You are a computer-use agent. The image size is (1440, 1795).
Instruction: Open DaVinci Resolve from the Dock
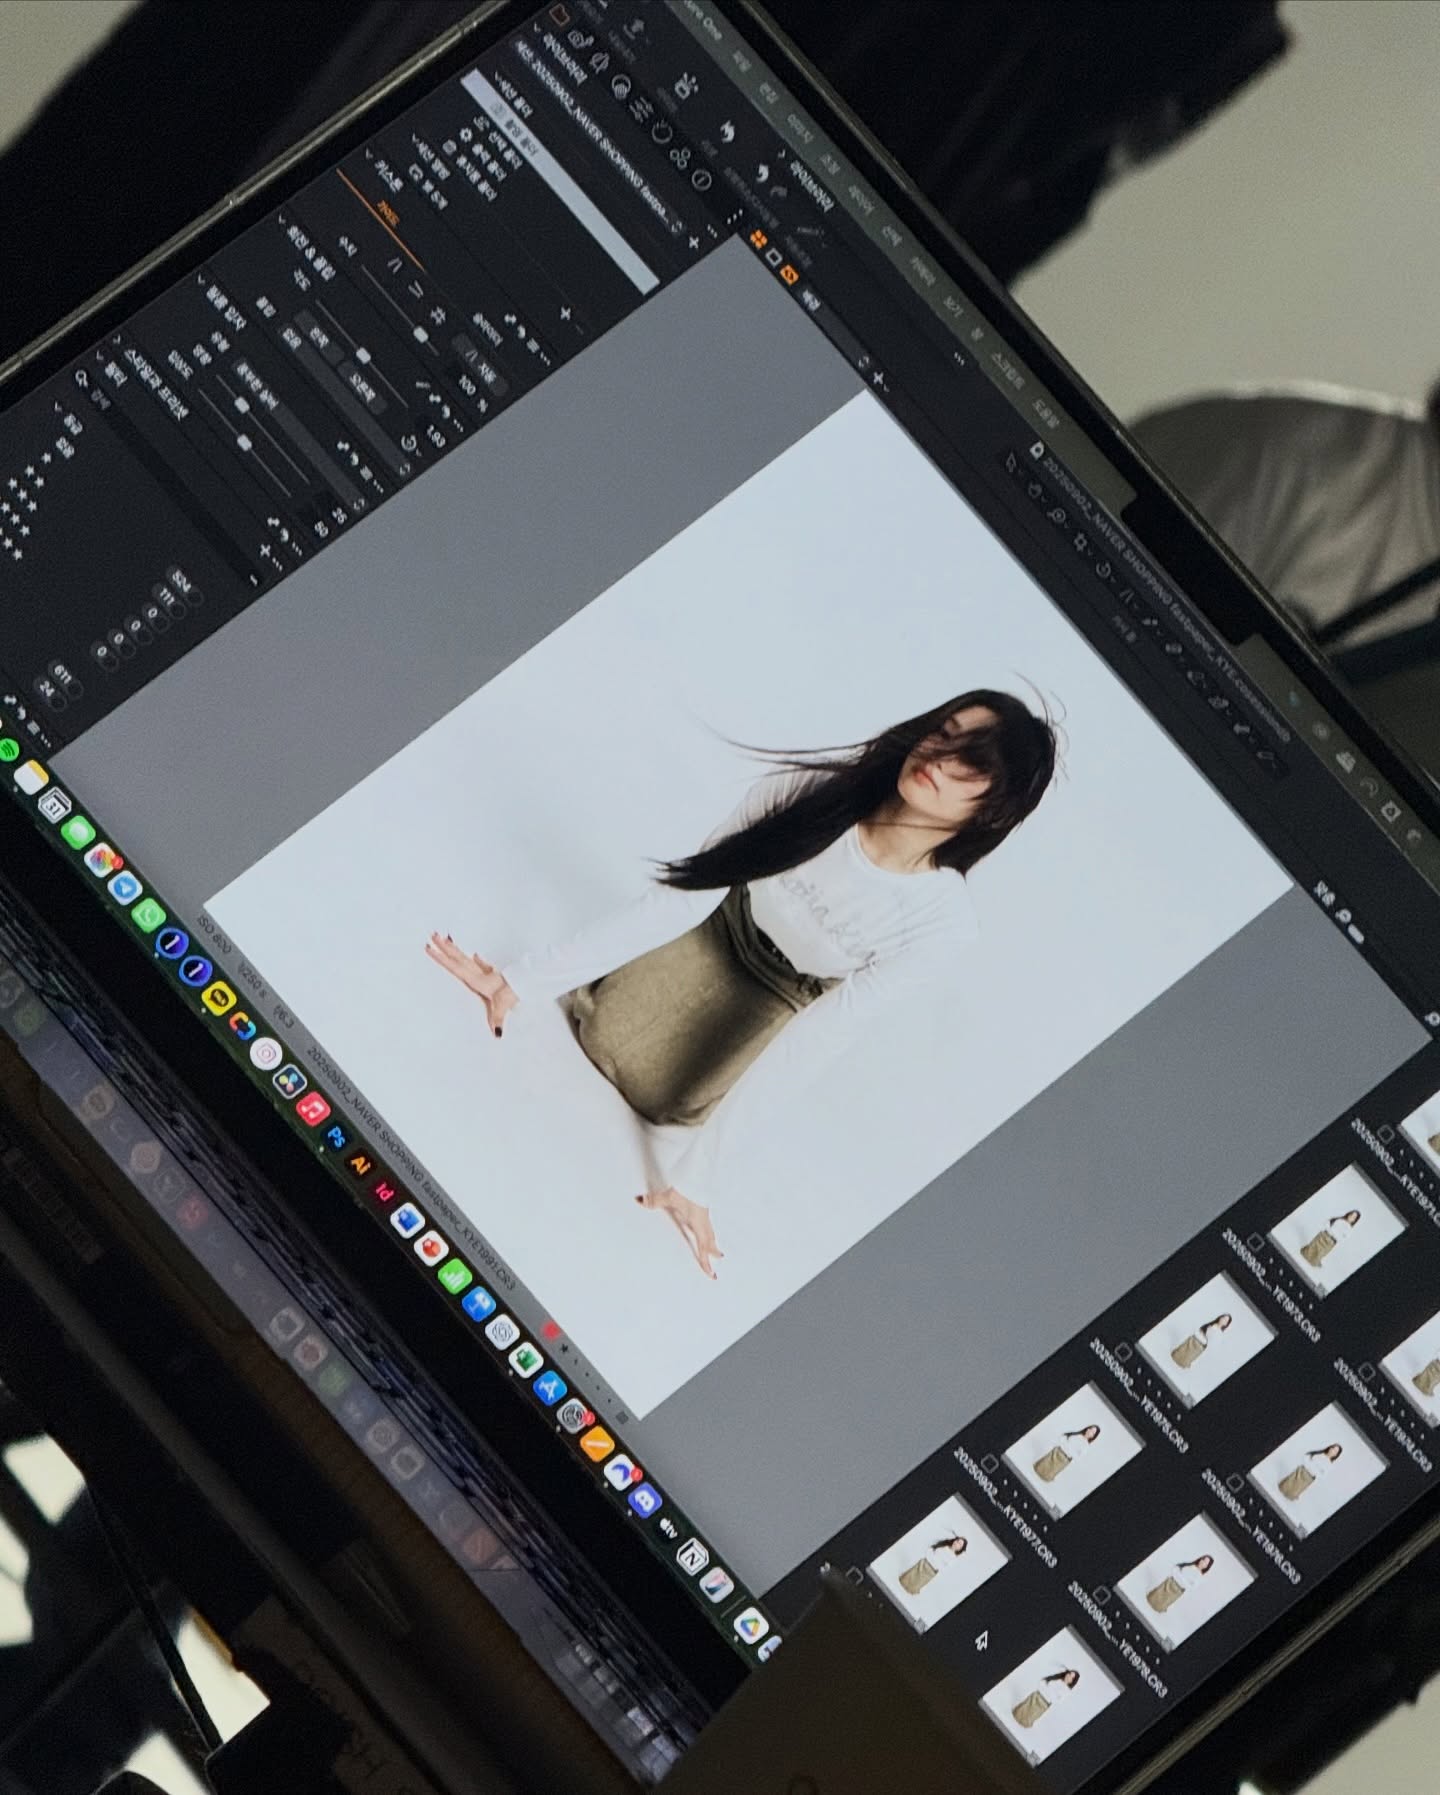(x=290, y=1082)
